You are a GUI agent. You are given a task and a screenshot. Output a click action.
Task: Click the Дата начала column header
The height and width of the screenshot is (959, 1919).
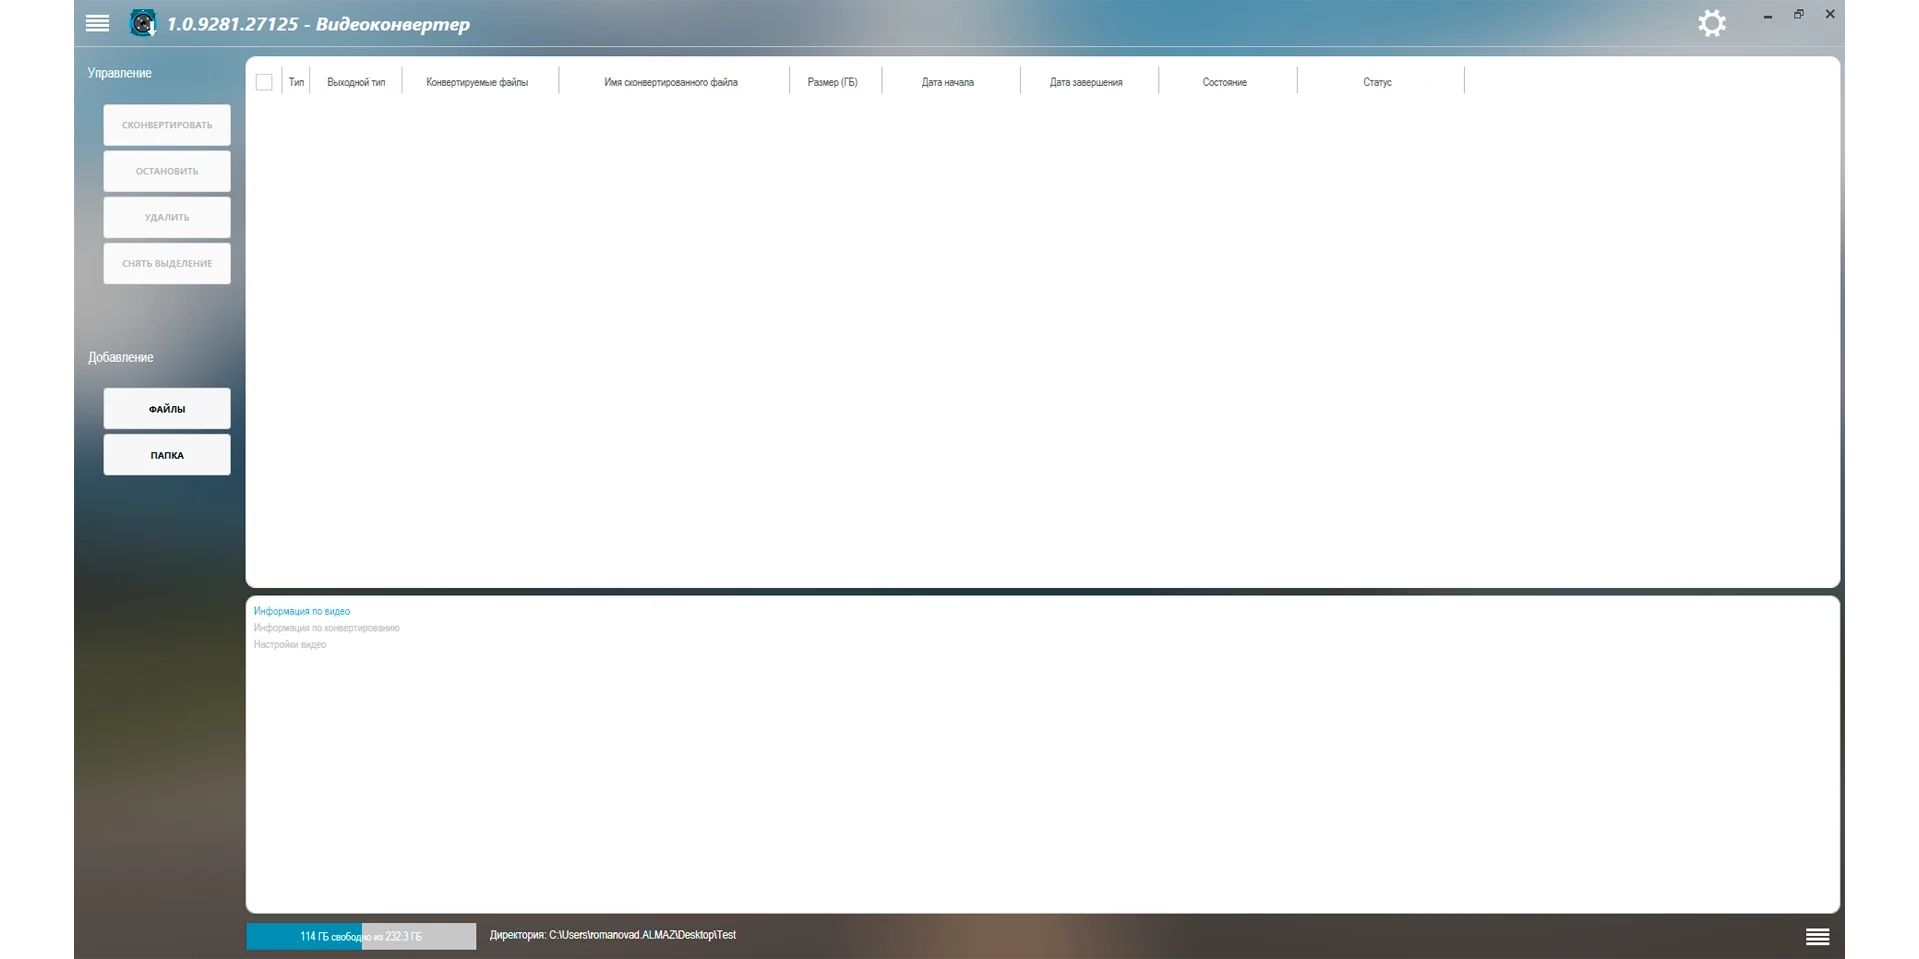[x=947, y=82]
